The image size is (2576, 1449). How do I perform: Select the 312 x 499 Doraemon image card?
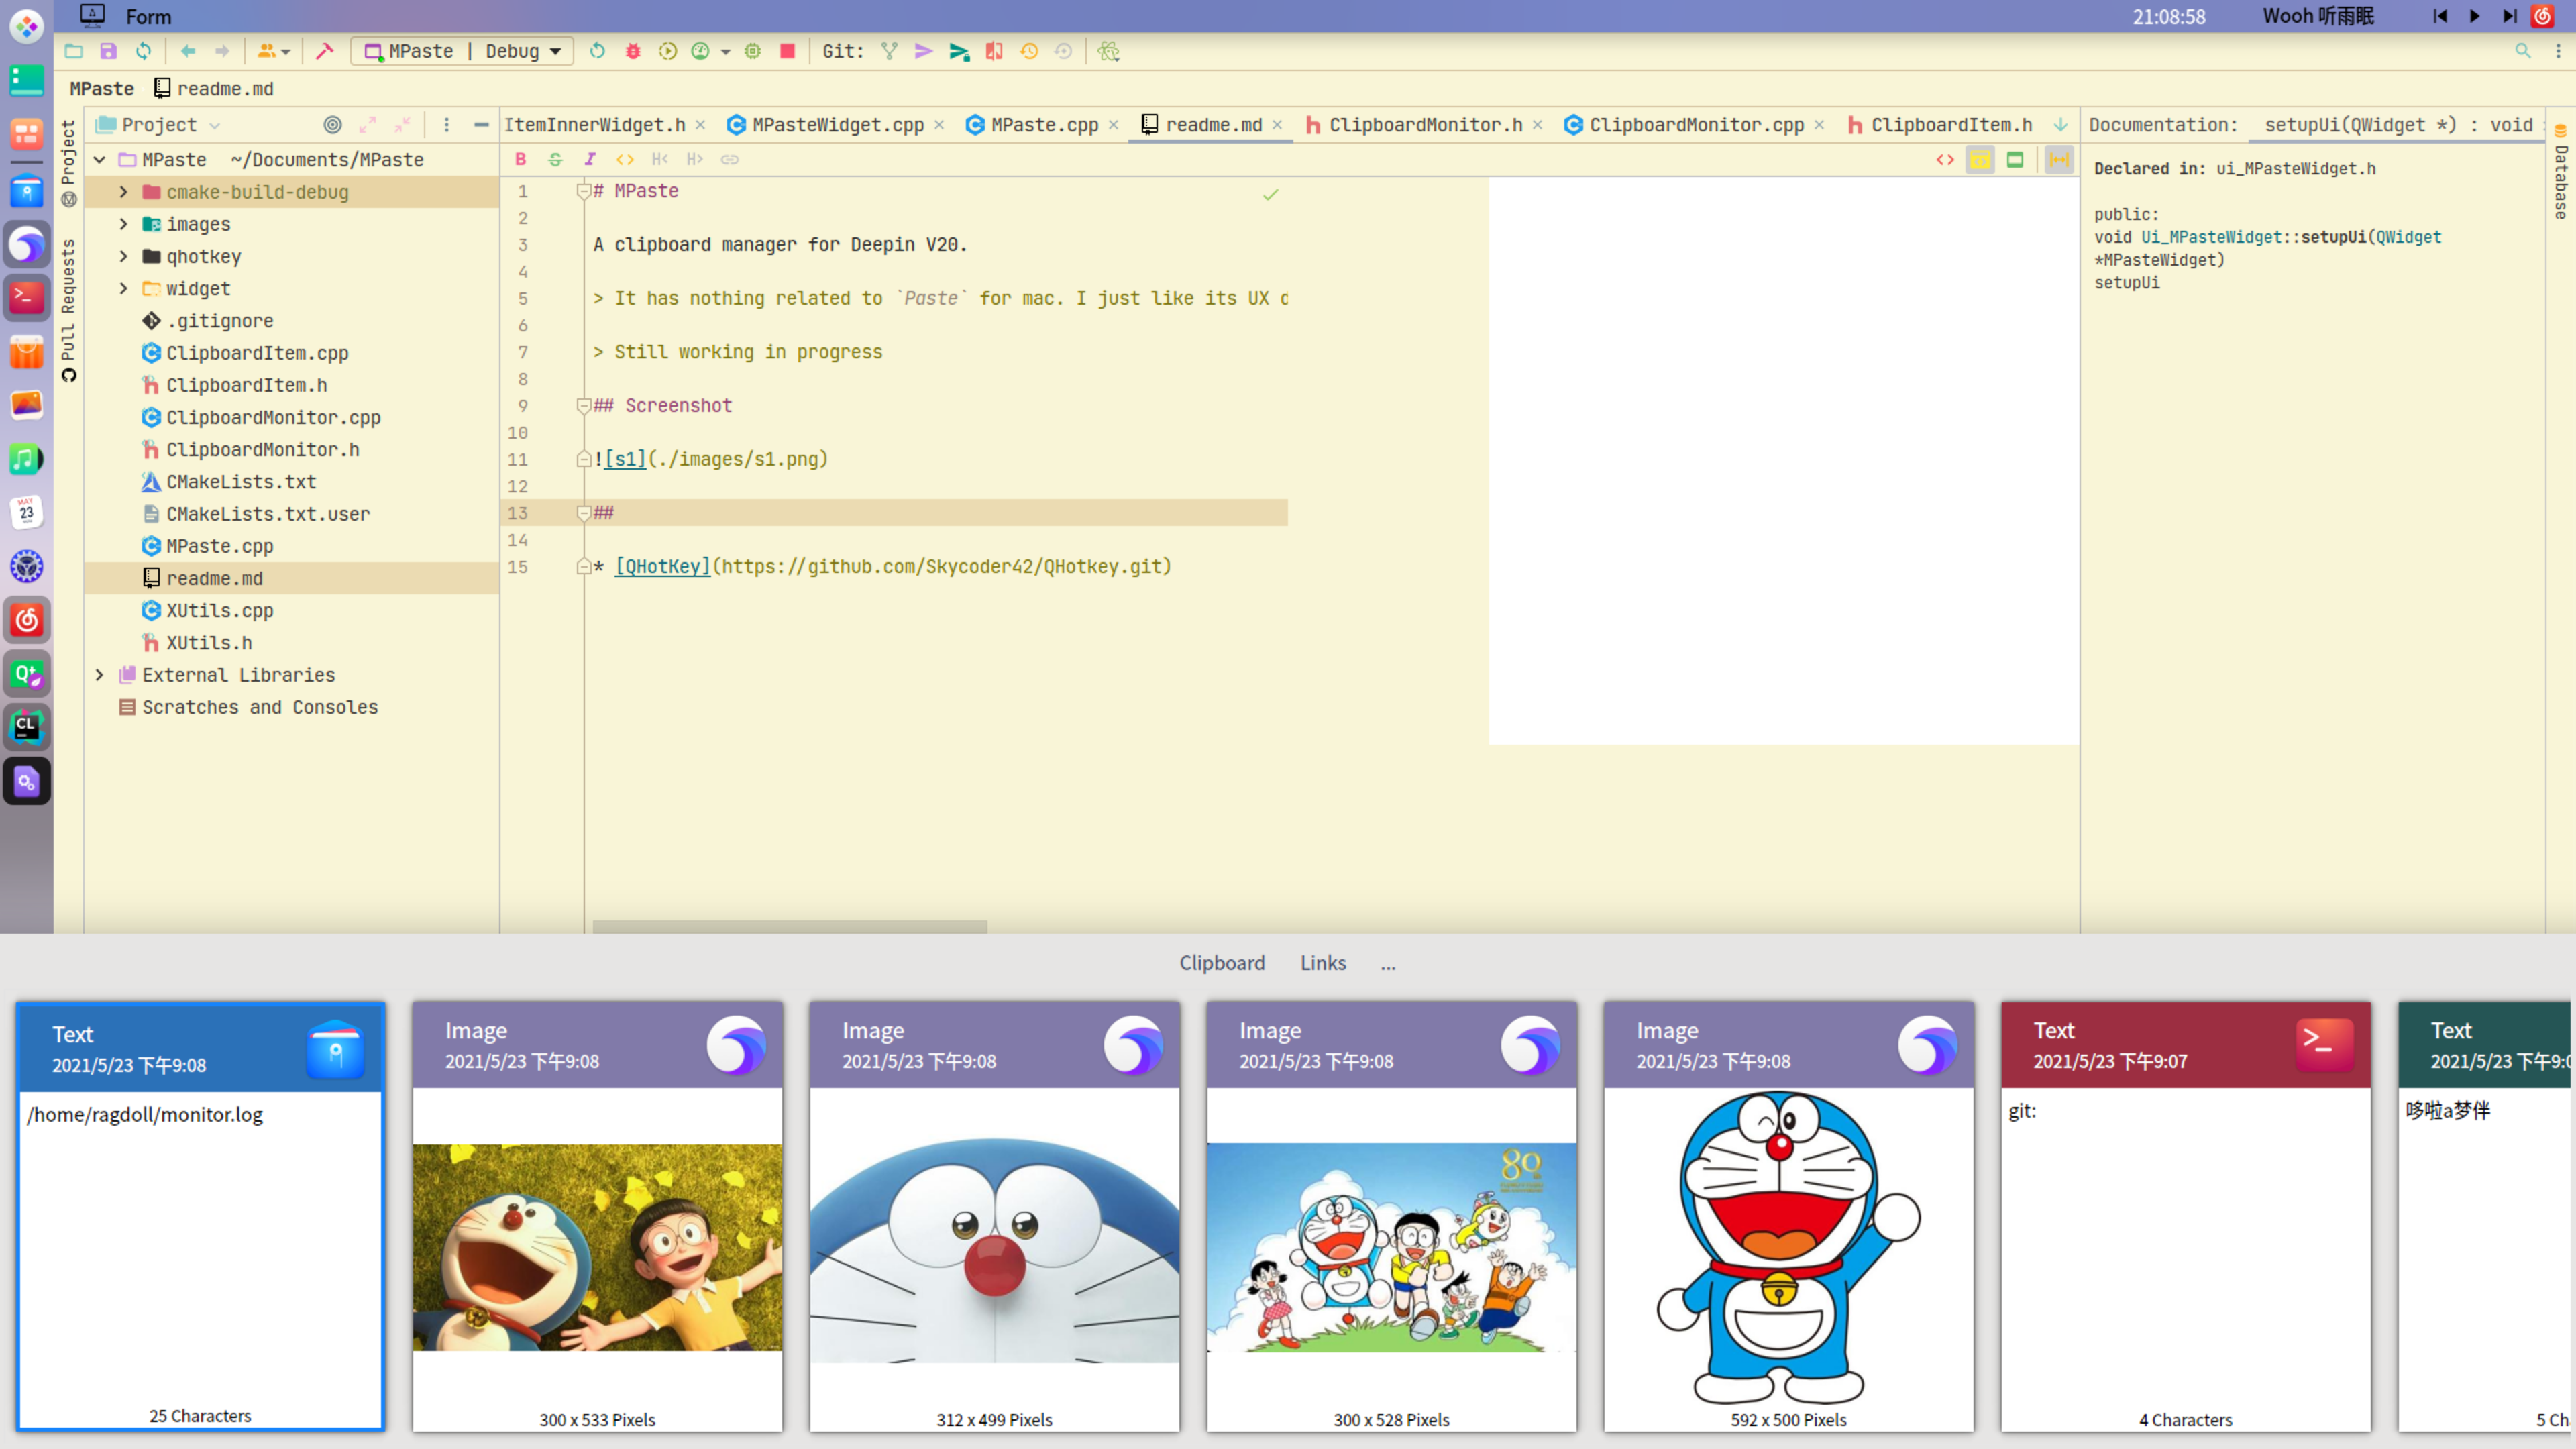994,1216
